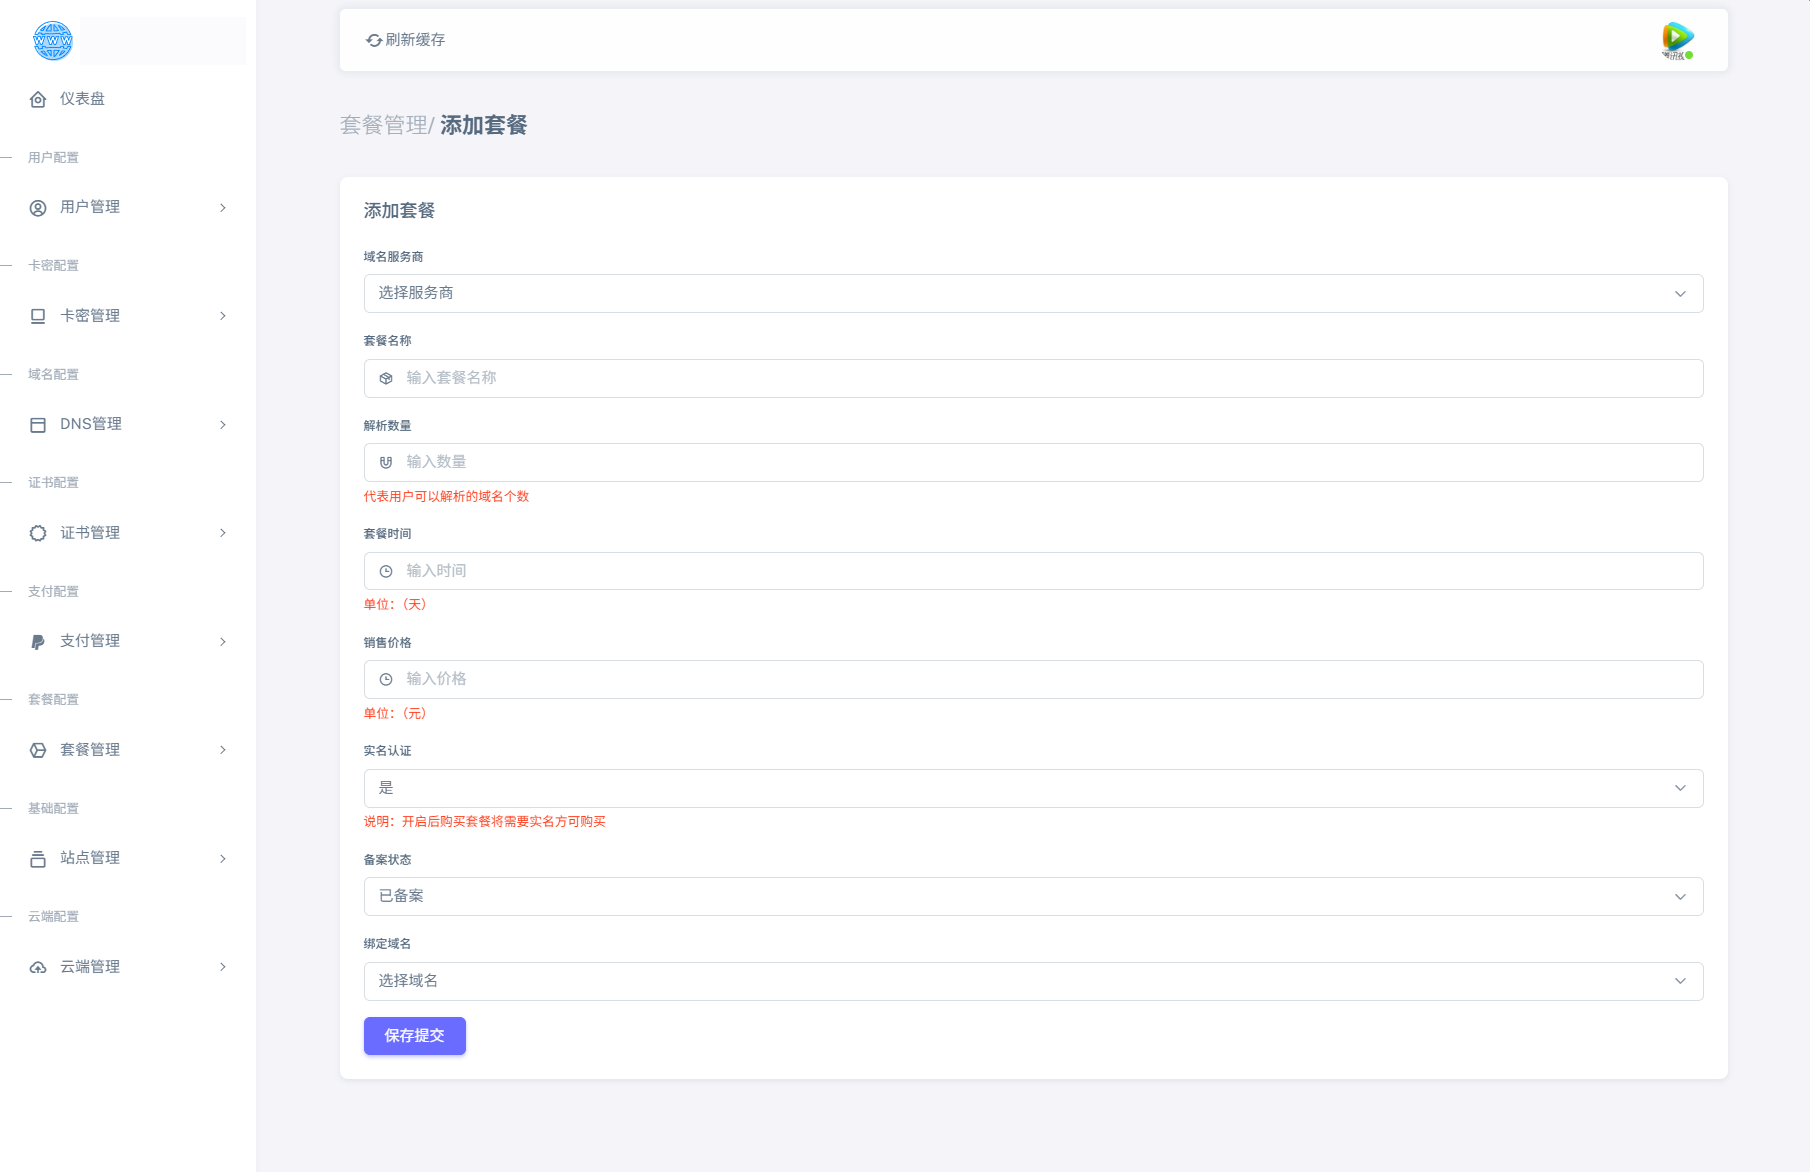Select the cloud icon for 云端管理
The width and height of the screenshot is (1810, 1172).
pyautogui.click(x=38, y=967)
